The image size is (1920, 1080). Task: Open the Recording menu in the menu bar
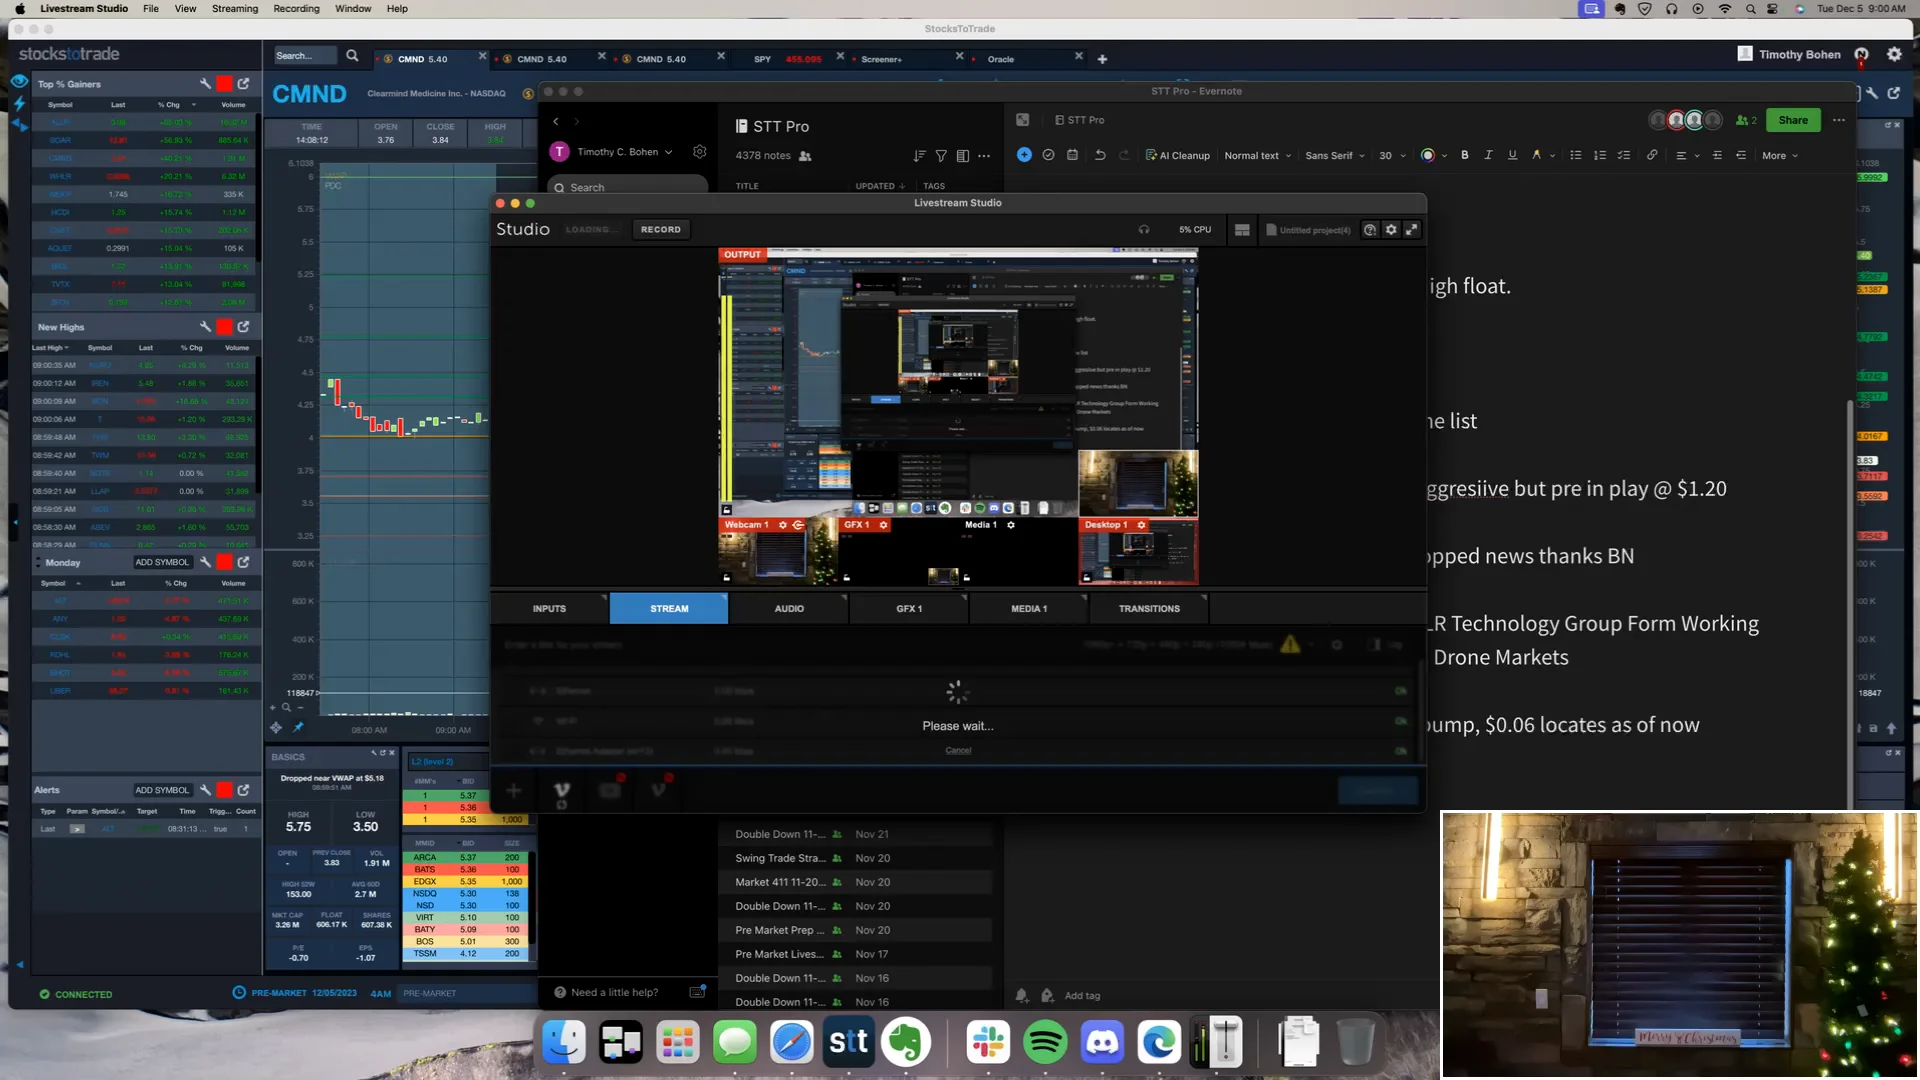(x=296, y=8)
